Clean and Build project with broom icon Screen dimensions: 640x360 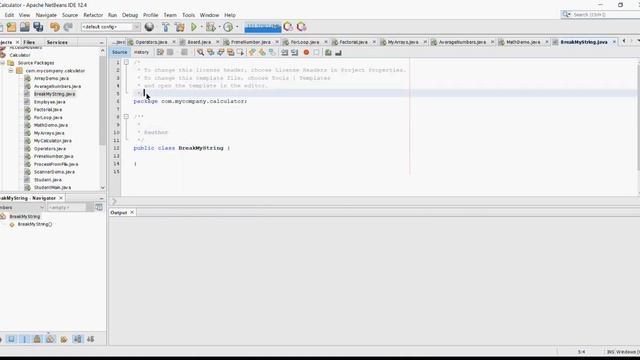(180, 27)
